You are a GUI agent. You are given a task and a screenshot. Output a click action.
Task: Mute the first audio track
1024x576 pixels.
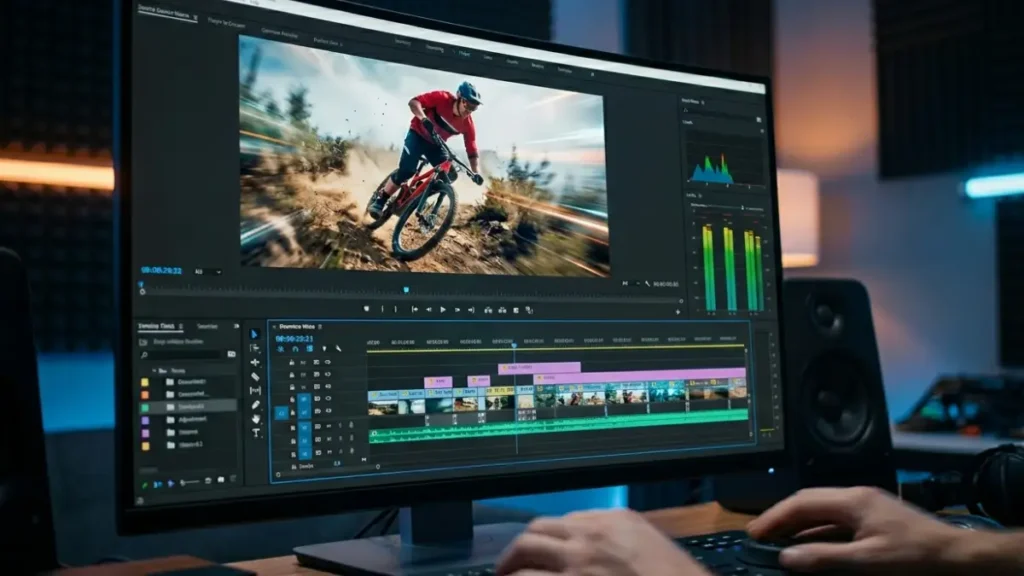(328, 426)
